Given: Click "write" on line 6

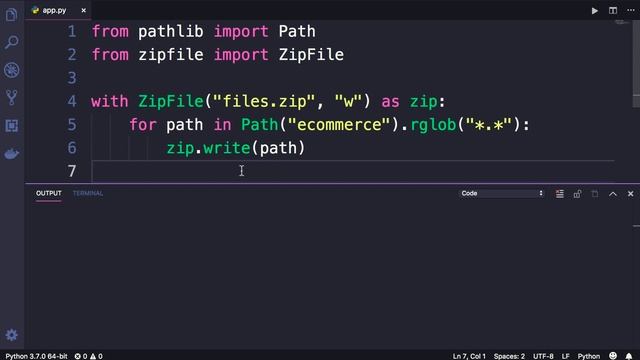Looking at the screenshot, I should tap(227, 148).
